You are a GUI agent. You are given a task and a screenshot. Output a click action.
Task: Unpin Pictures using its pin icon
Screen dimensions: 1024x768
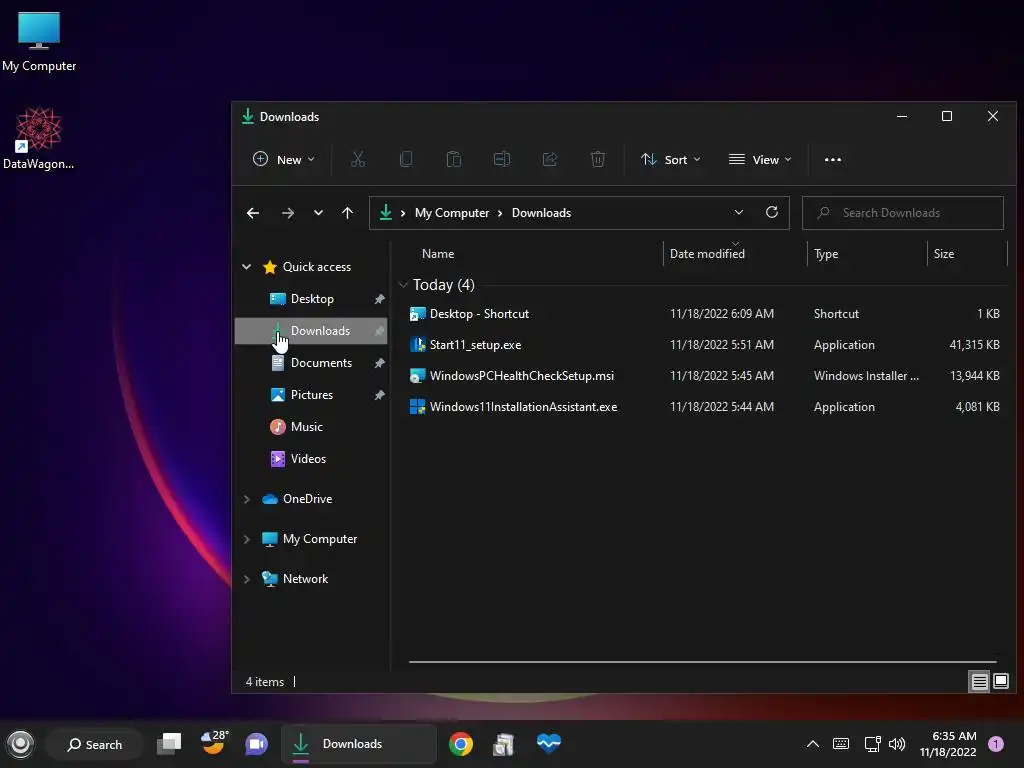(x=379, y=395)
